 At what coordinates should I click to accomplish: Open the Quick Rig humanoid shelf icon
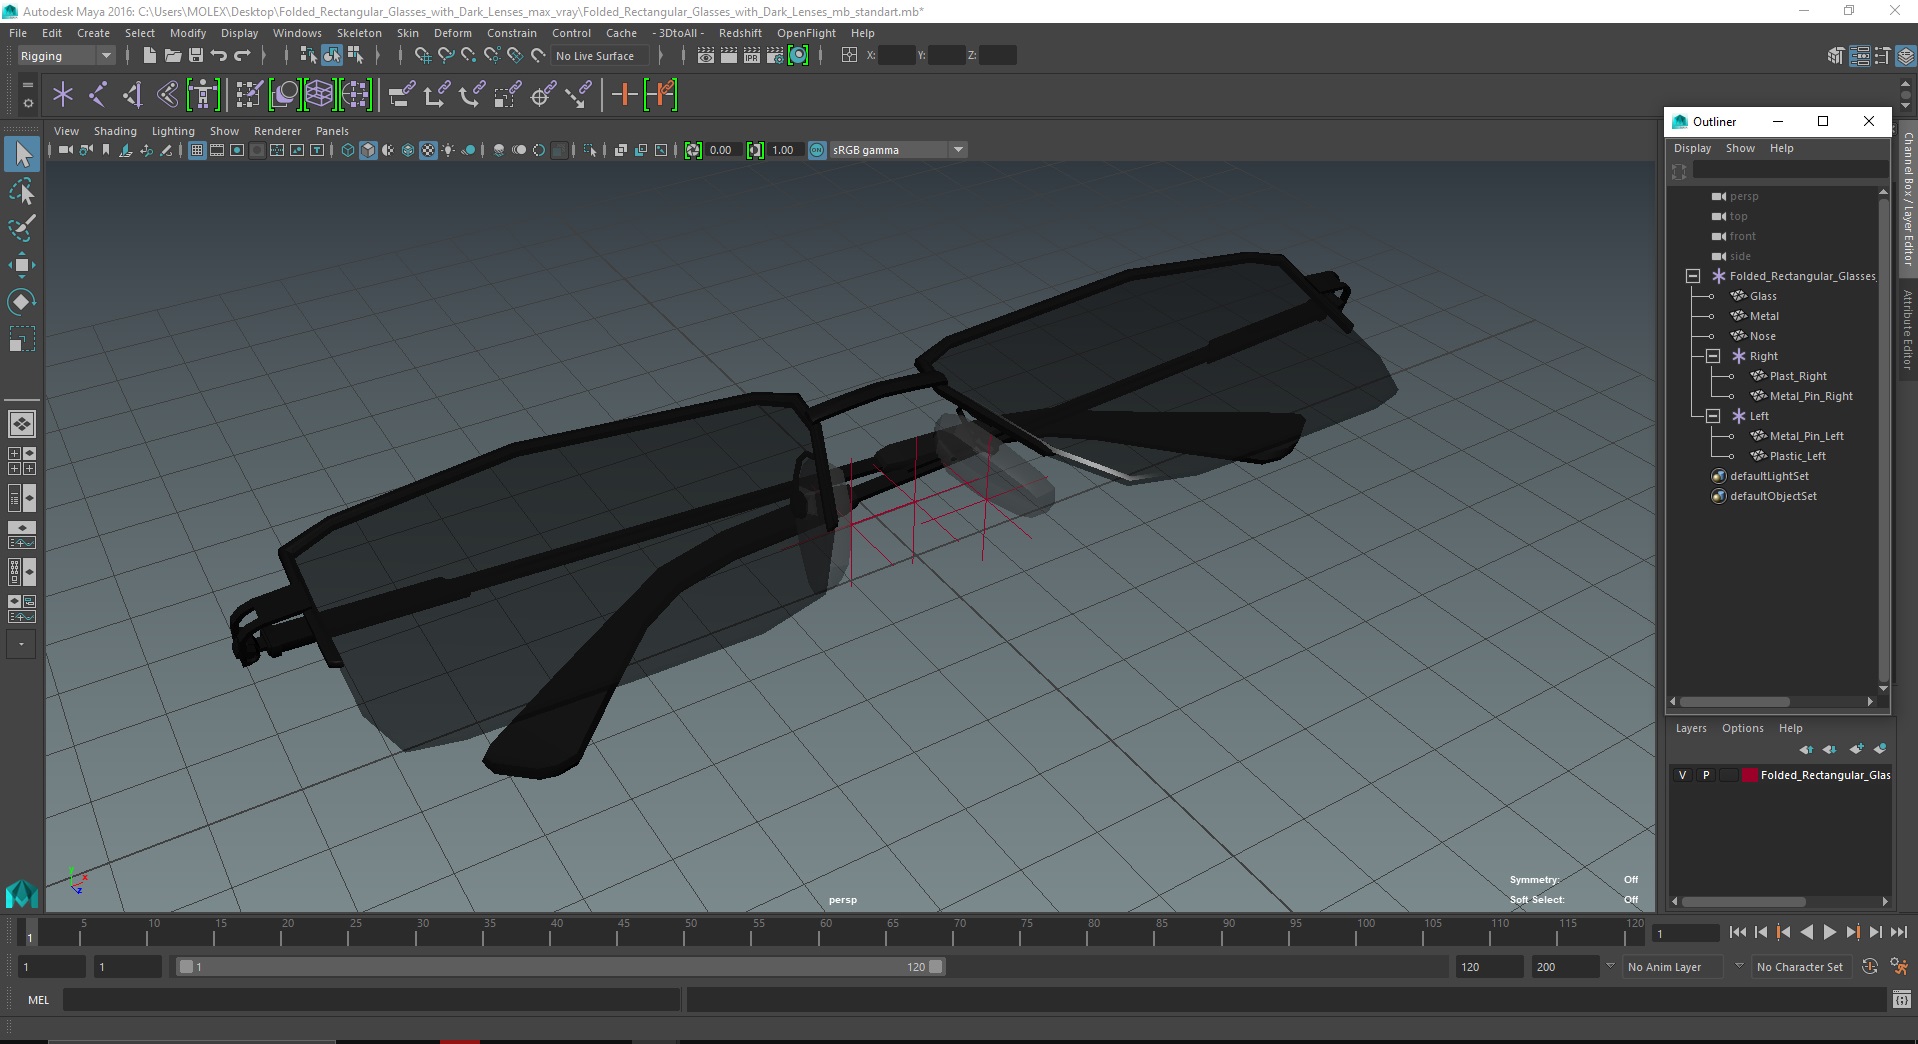tap(203, 95)
